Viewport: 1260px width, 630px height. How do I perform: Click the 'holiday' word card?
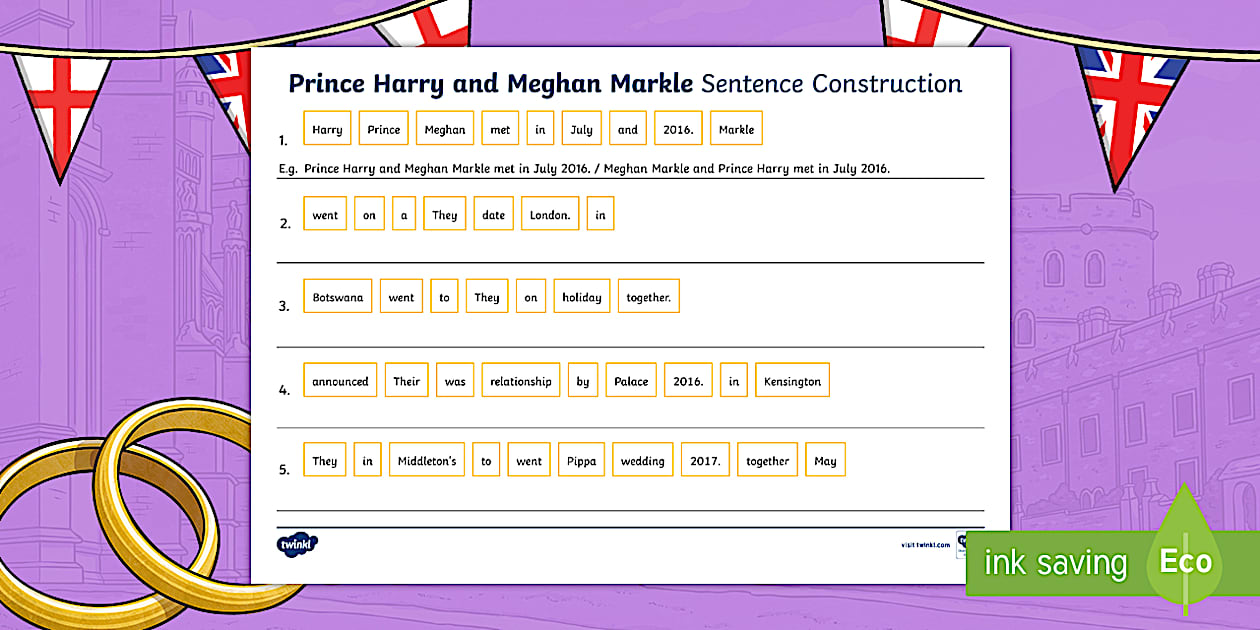click(582, 297)
